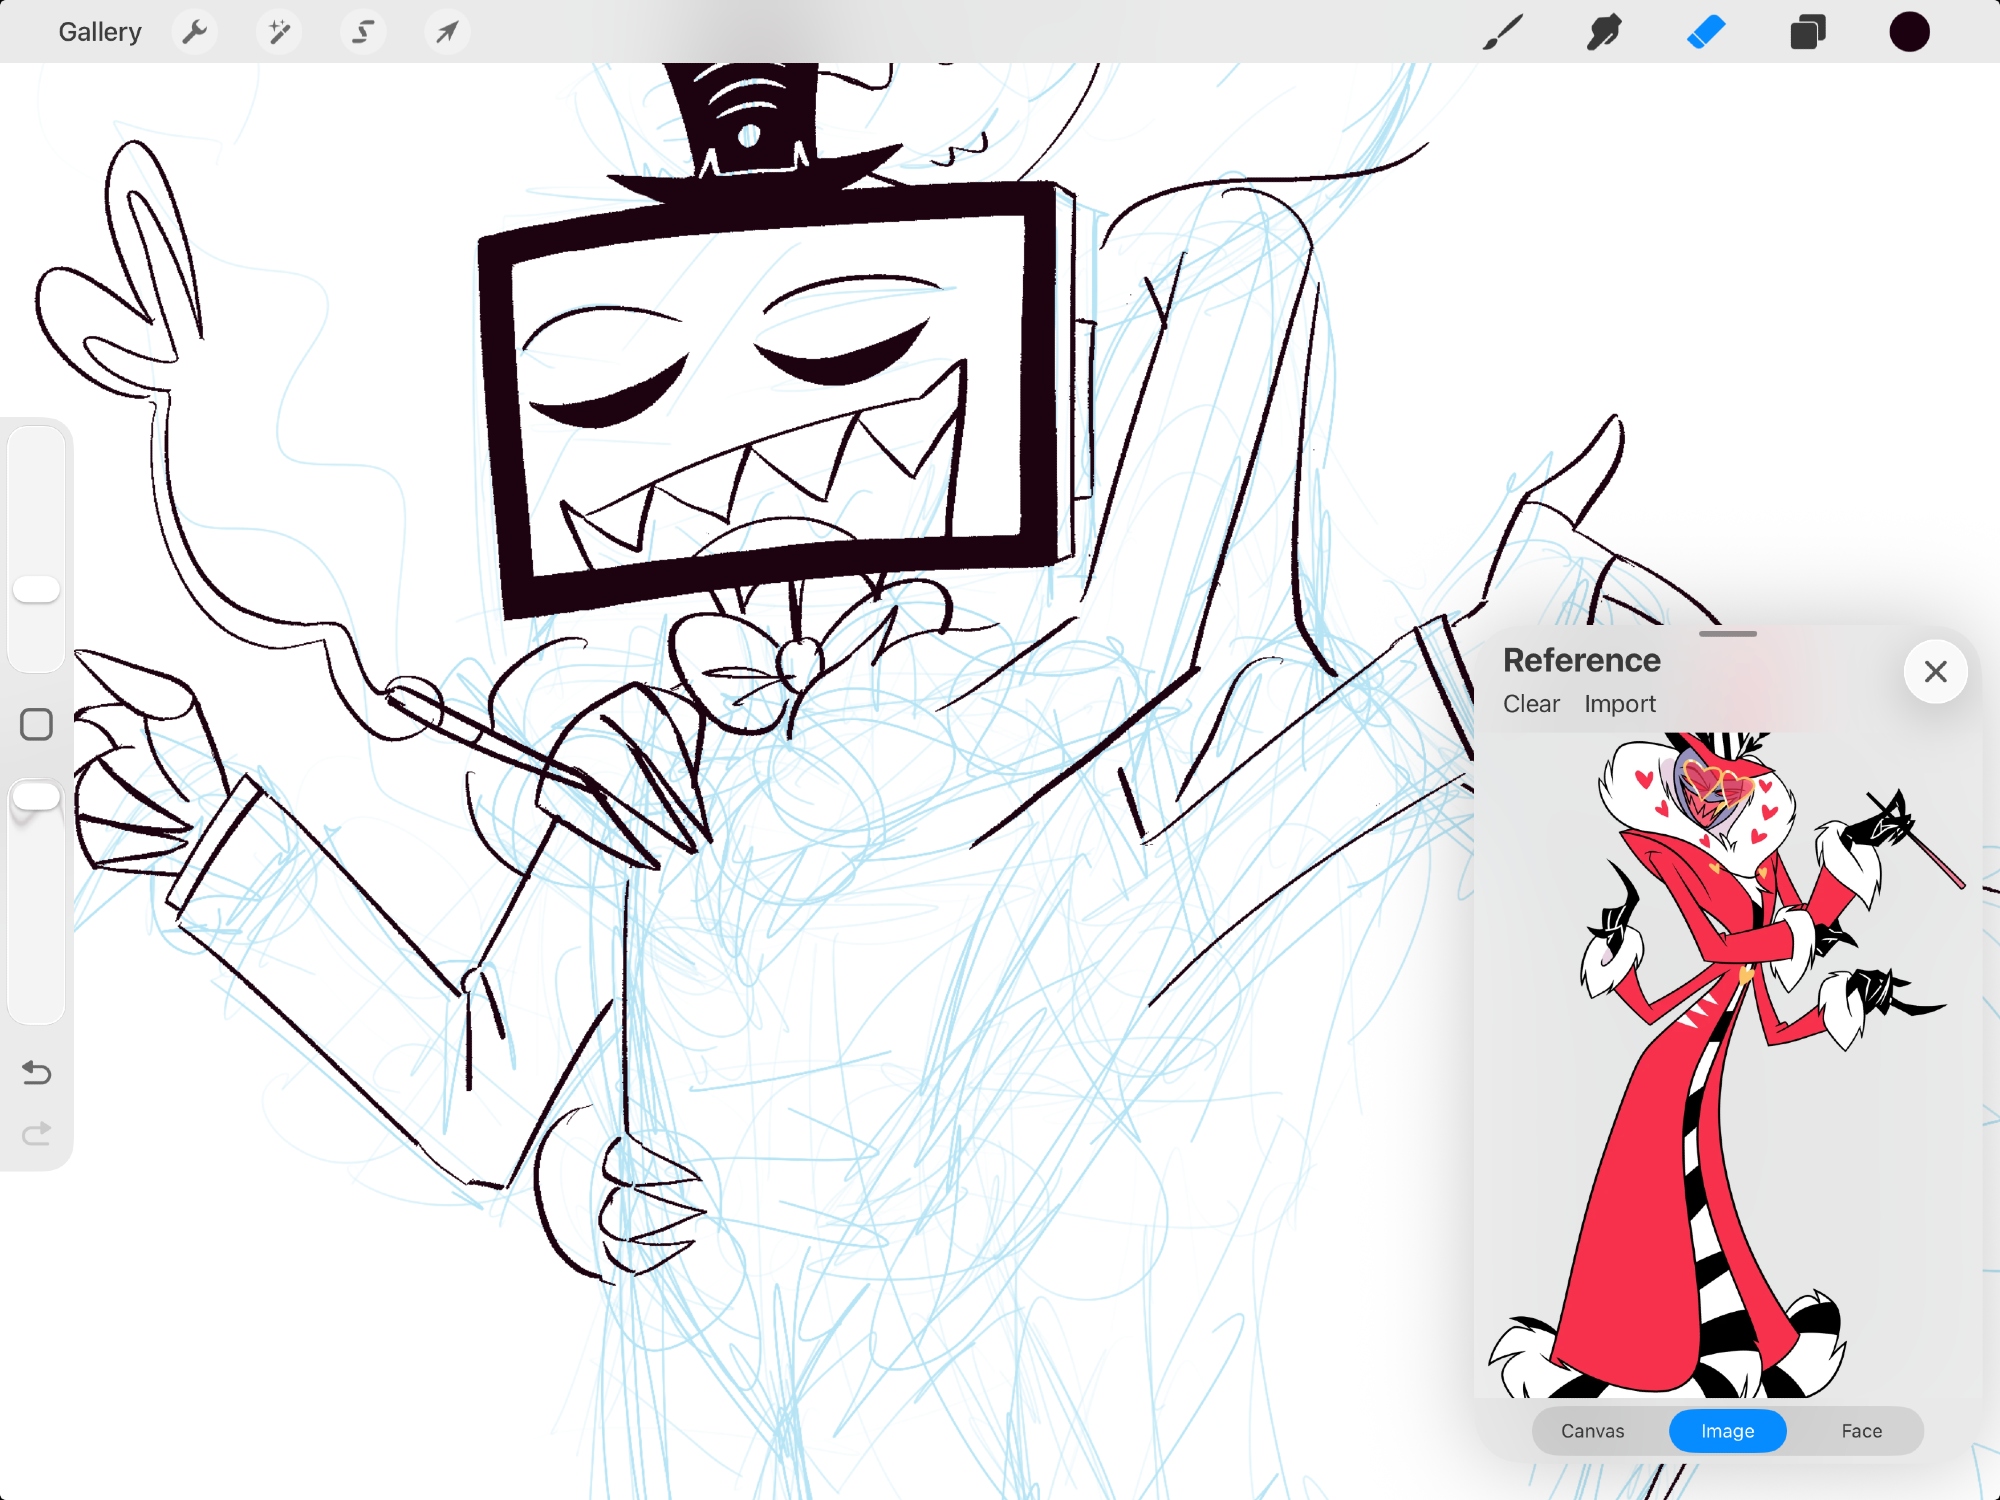Image resolution: width=2000 pixels, height=1500 pixels.
Task: Click the brush opacity slider handle
Action: 37,797
